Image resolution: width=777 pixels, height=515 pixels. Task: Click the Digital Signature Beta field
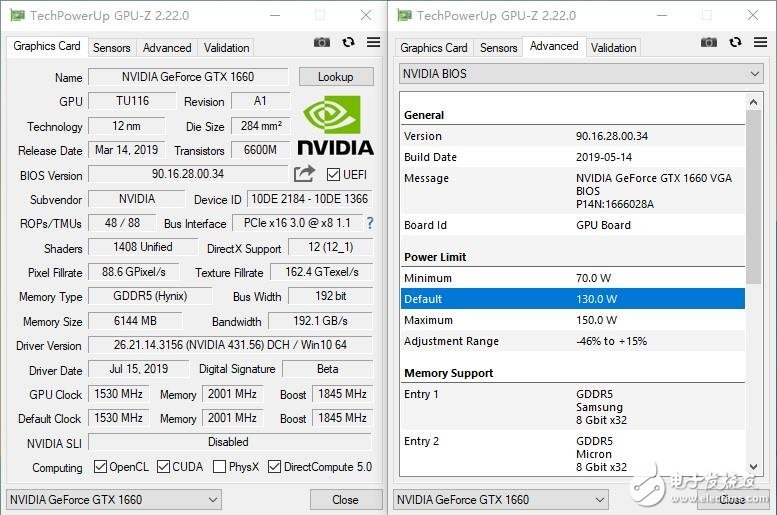pos(328,369)
